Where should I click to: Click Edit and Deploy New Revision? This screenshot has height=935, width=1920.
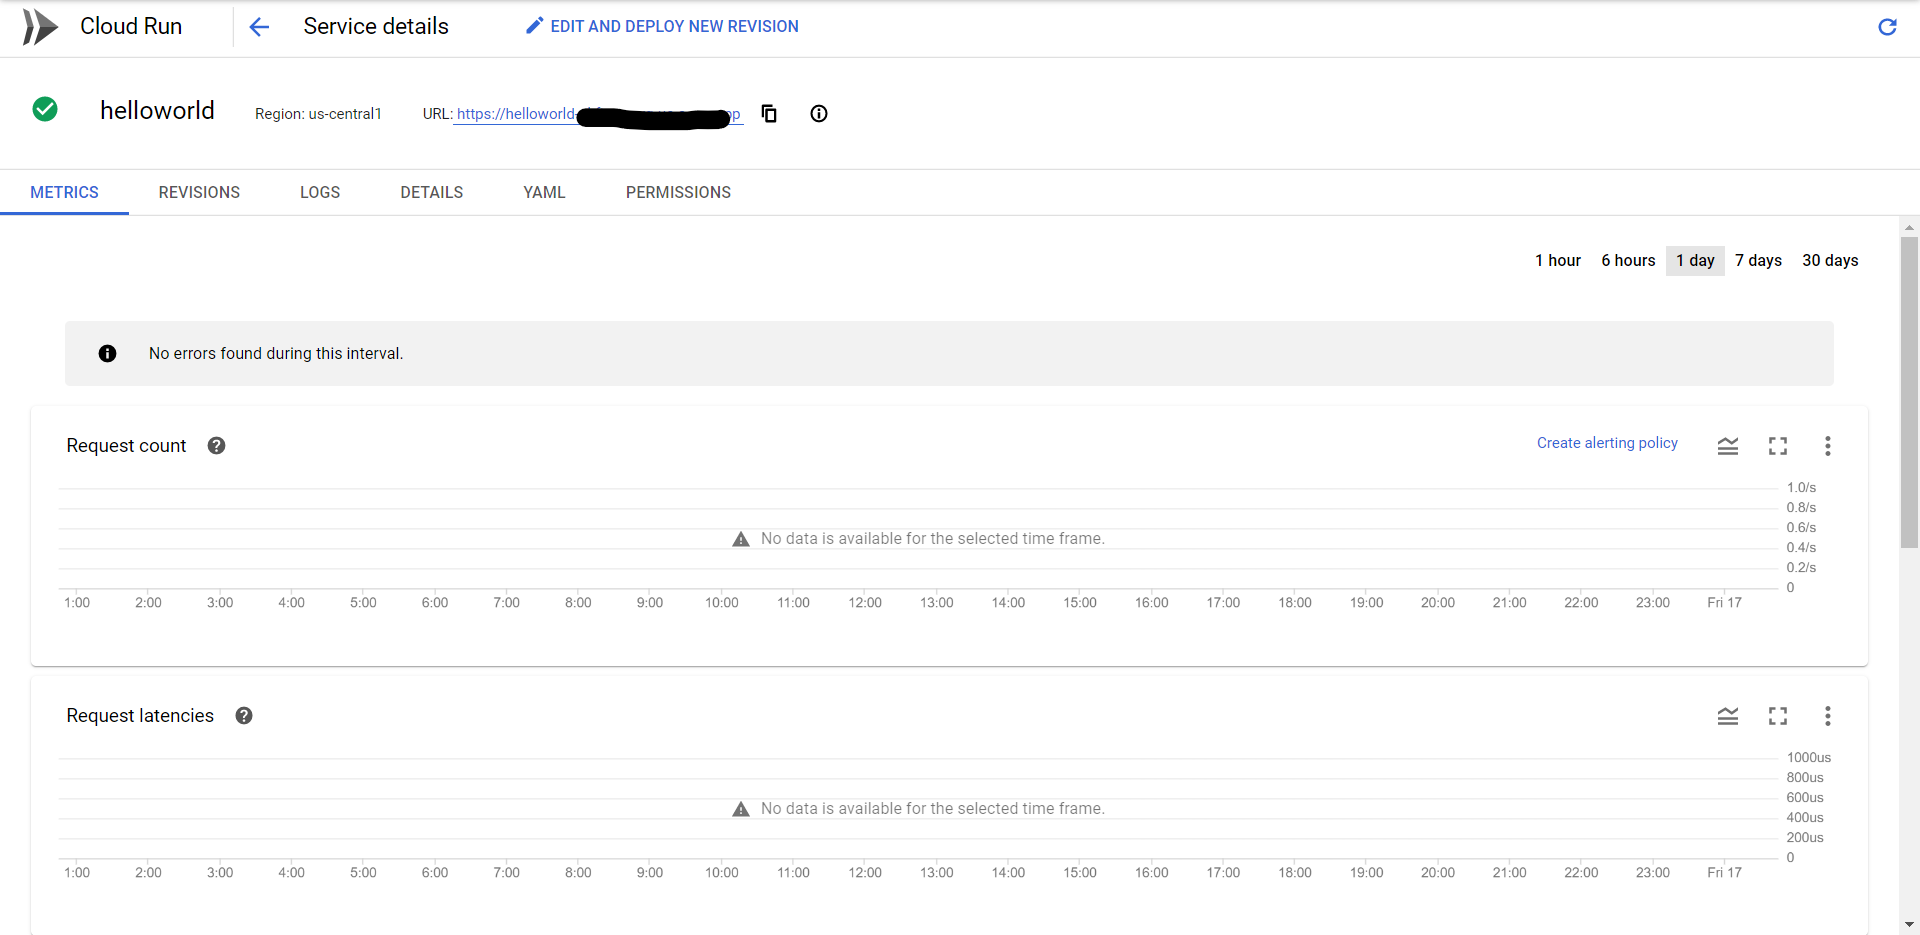pyautogui.click(x=662, y=26)
